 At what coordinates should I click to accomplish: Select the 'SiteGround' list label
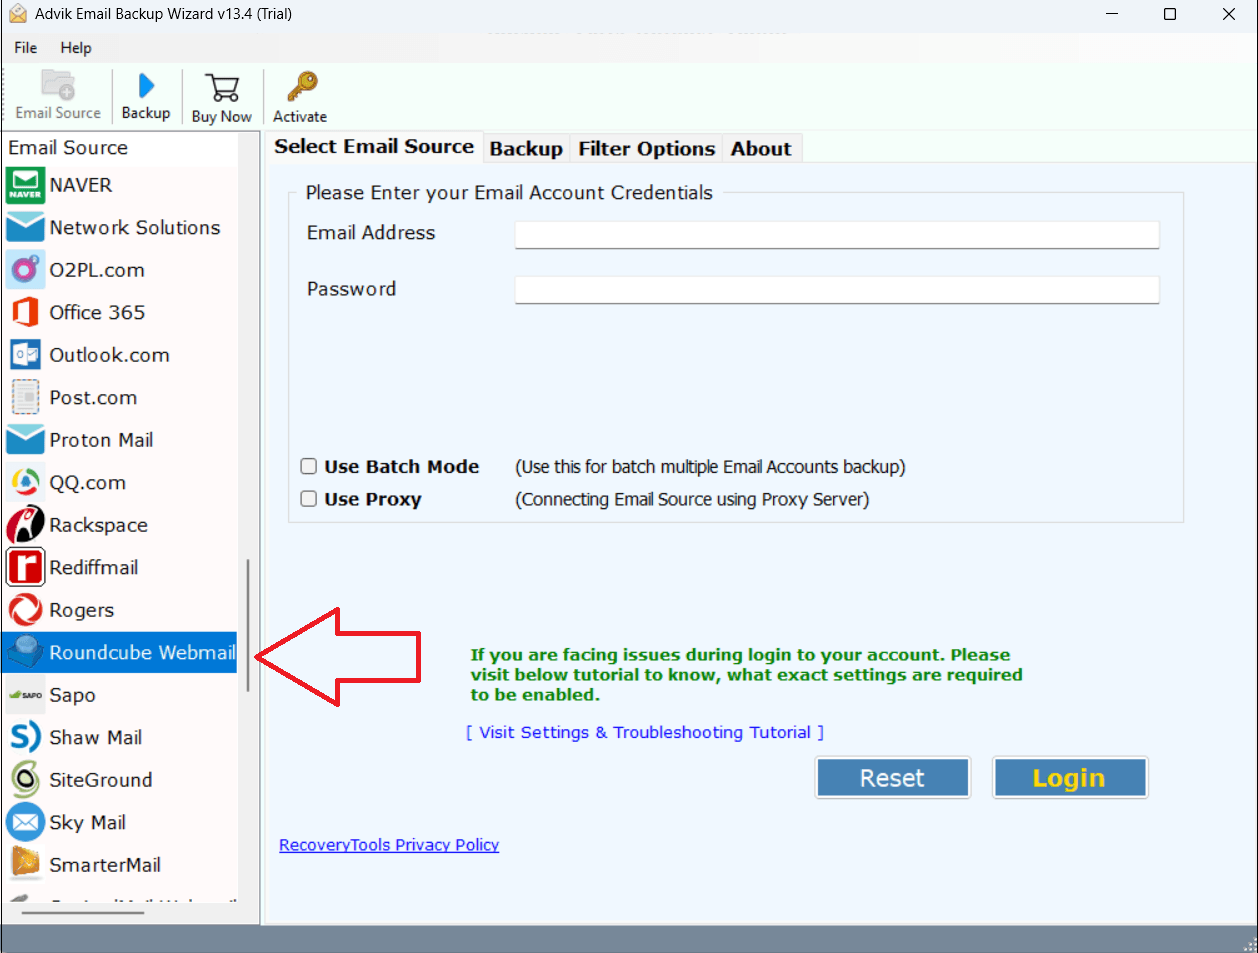pyautogui.click(x=101, y=780)
